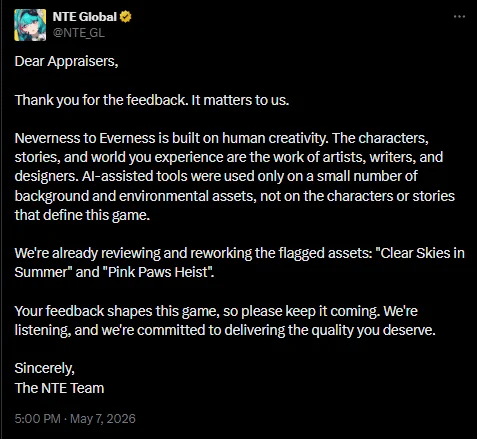This screenshot has width=477, height=439.
Task: Select the "Your feedback shapes this game" sentence
Action: tap(117, 311)
